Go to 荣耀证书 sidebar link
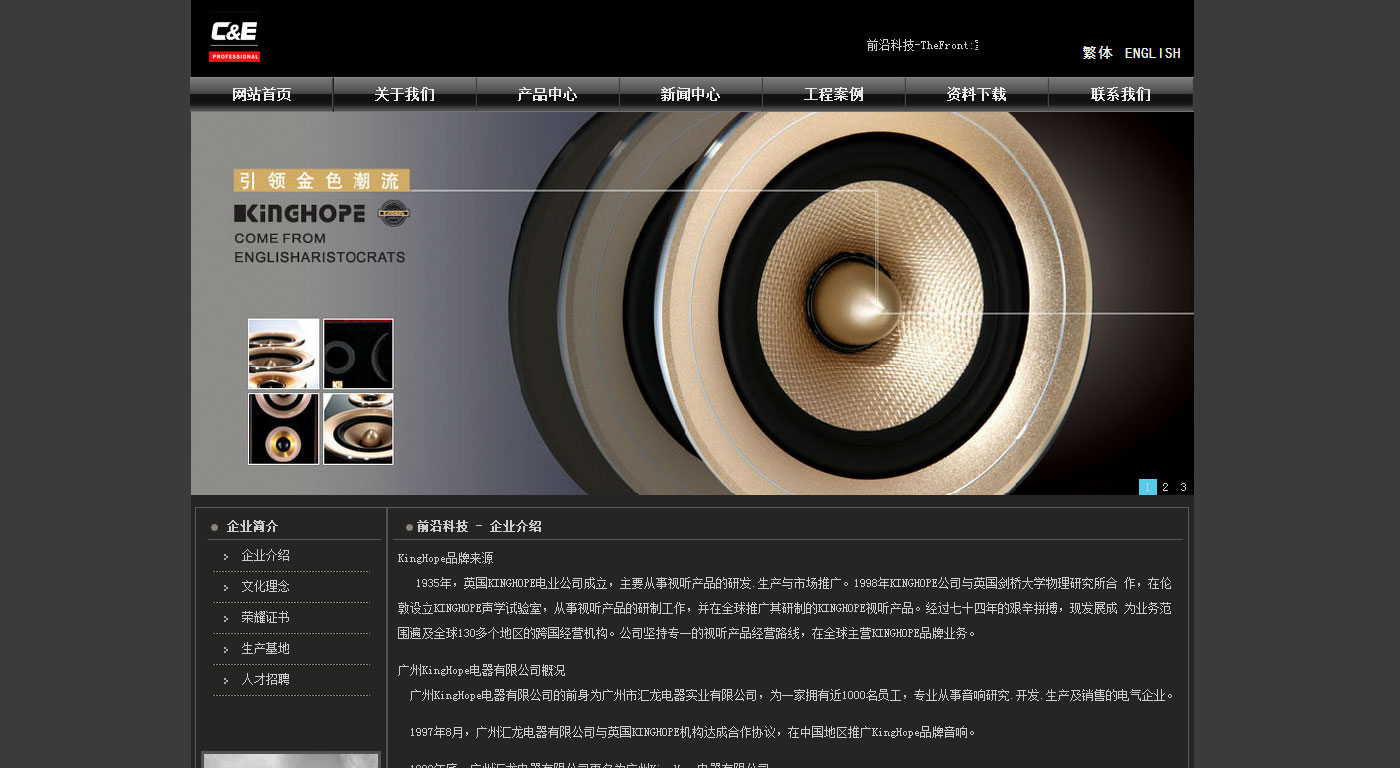Viewport: 1400px width, 768px height. 265,618
